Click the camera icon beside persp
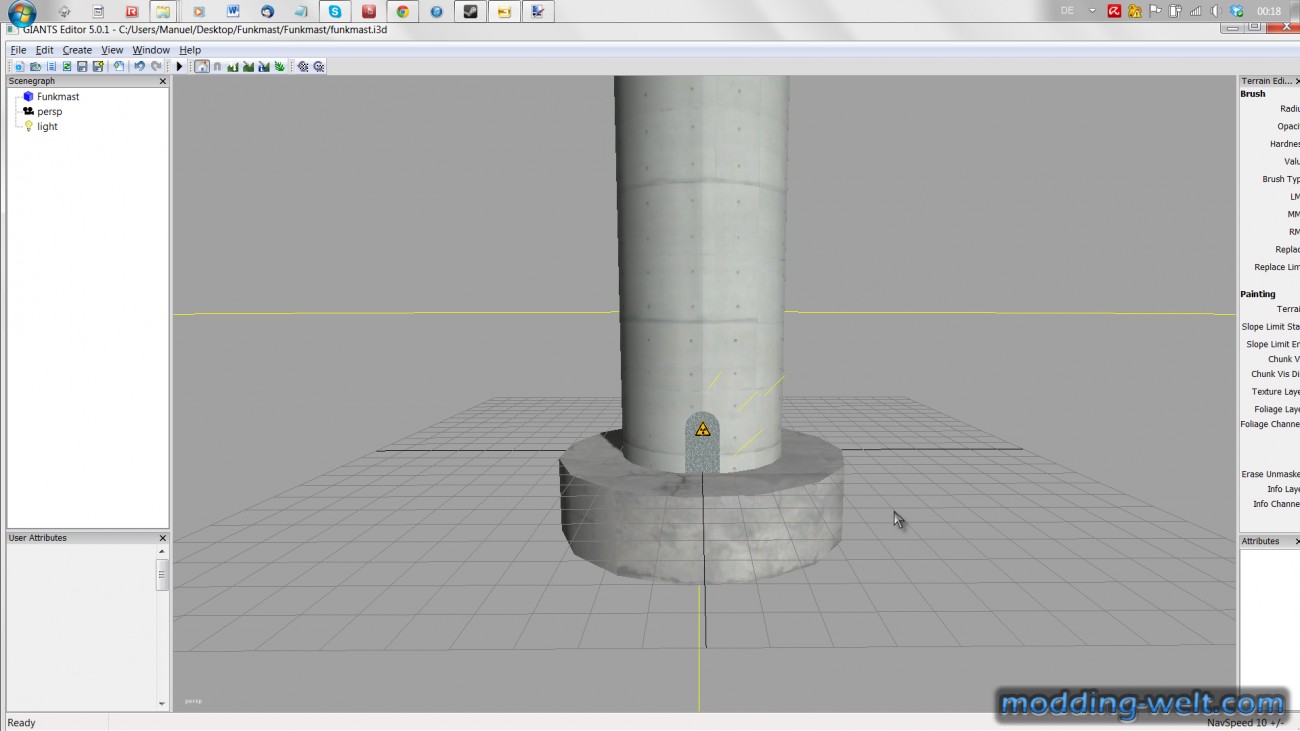This screenshot has width=1300, height=731. (28, 112)
